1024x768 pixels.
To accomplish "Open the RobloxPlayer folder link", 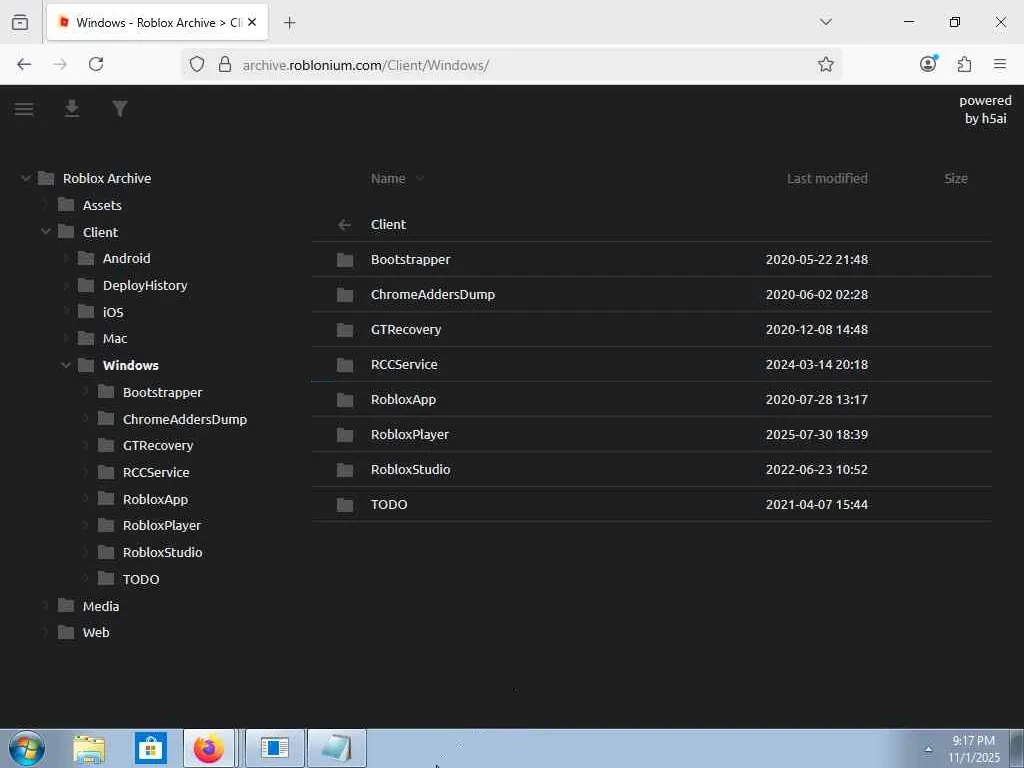I will [409, 434].
